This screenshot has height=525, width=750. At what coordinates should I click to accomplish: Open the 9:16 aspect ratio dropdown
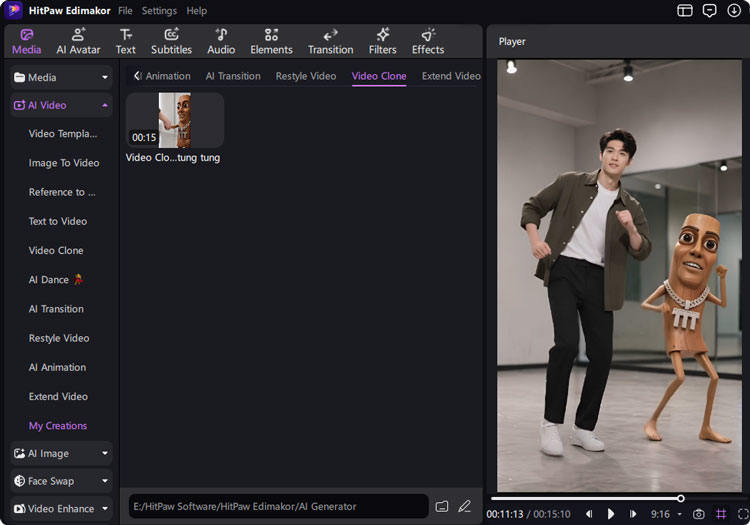click(x=666, y=514)
